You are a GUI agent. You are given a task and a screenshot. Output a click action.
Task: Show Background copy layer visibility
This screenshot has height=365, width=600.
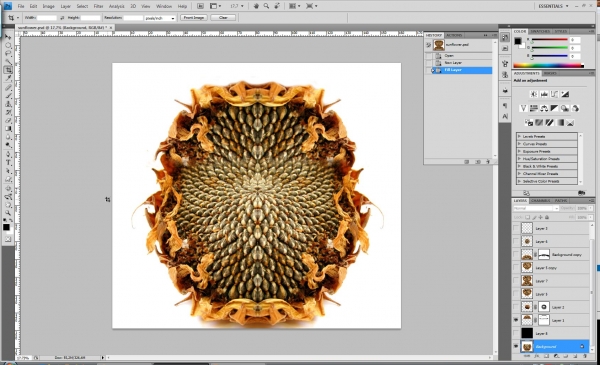click(516, 254)
